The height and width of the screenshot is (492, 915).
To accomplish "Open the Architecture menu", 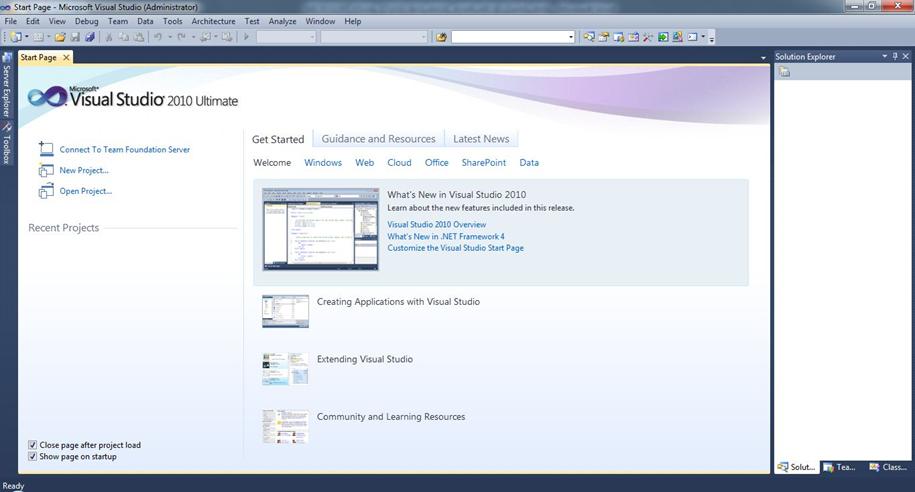I will 214,21.
